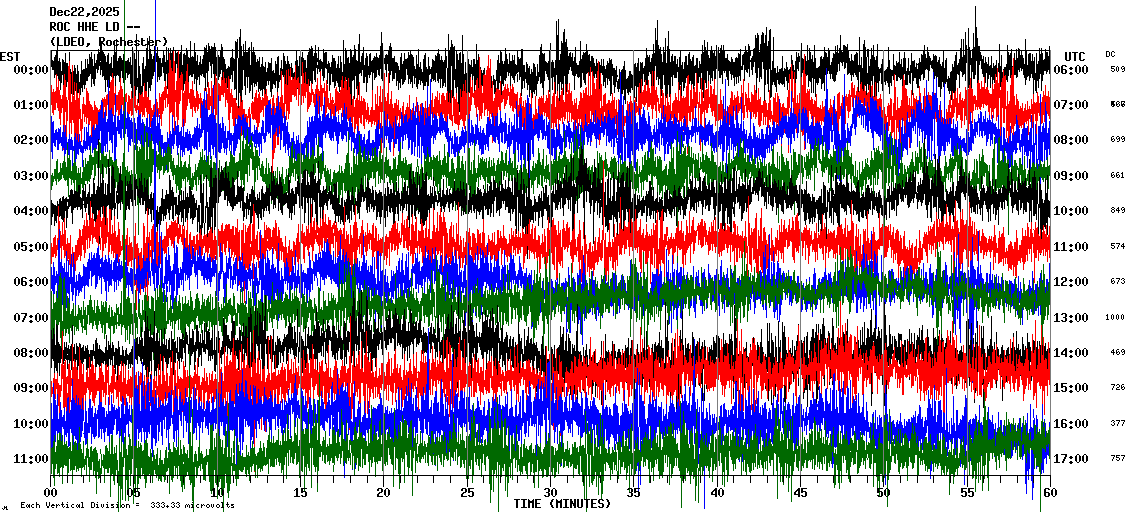Click minute tick label 00 on time axis
The width and height of the screenshot is (1130, 519).
(50, 493)
